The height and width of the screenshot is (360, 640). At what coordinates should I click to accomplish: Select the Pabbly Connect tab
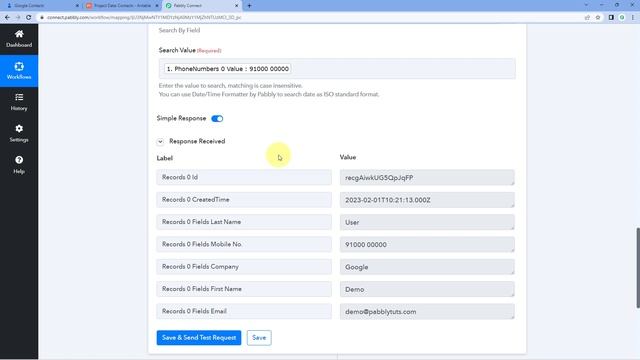pos(201,6)
